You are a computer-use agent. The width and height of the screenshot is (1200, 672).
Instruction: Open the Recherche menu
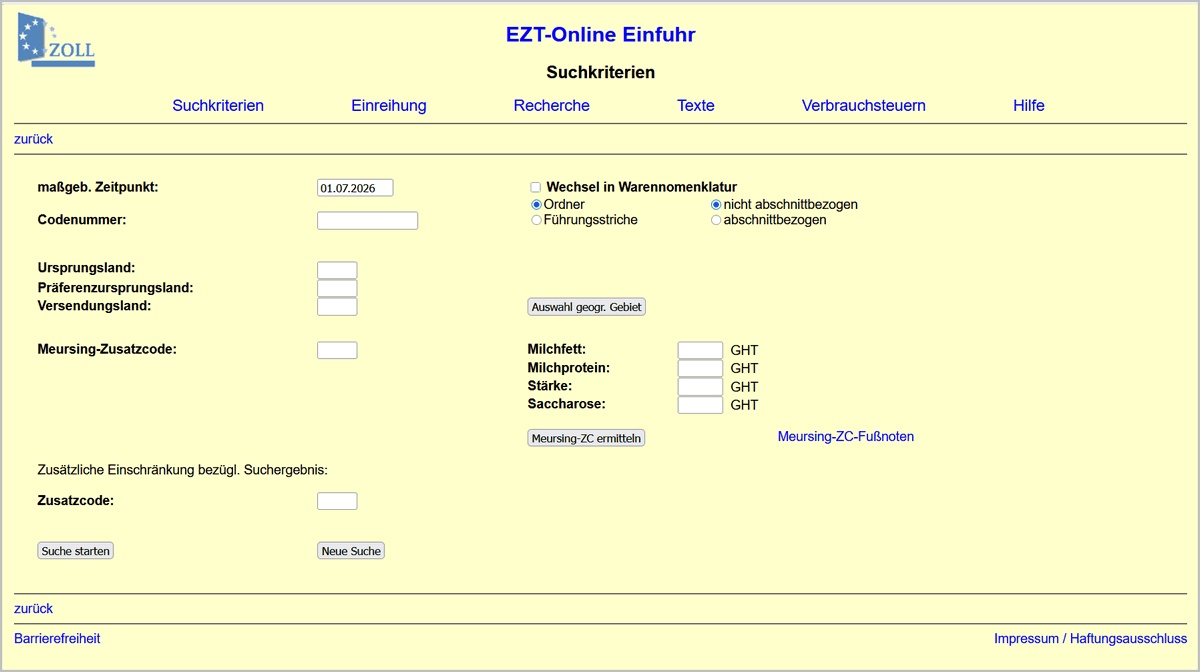point(552,105)
